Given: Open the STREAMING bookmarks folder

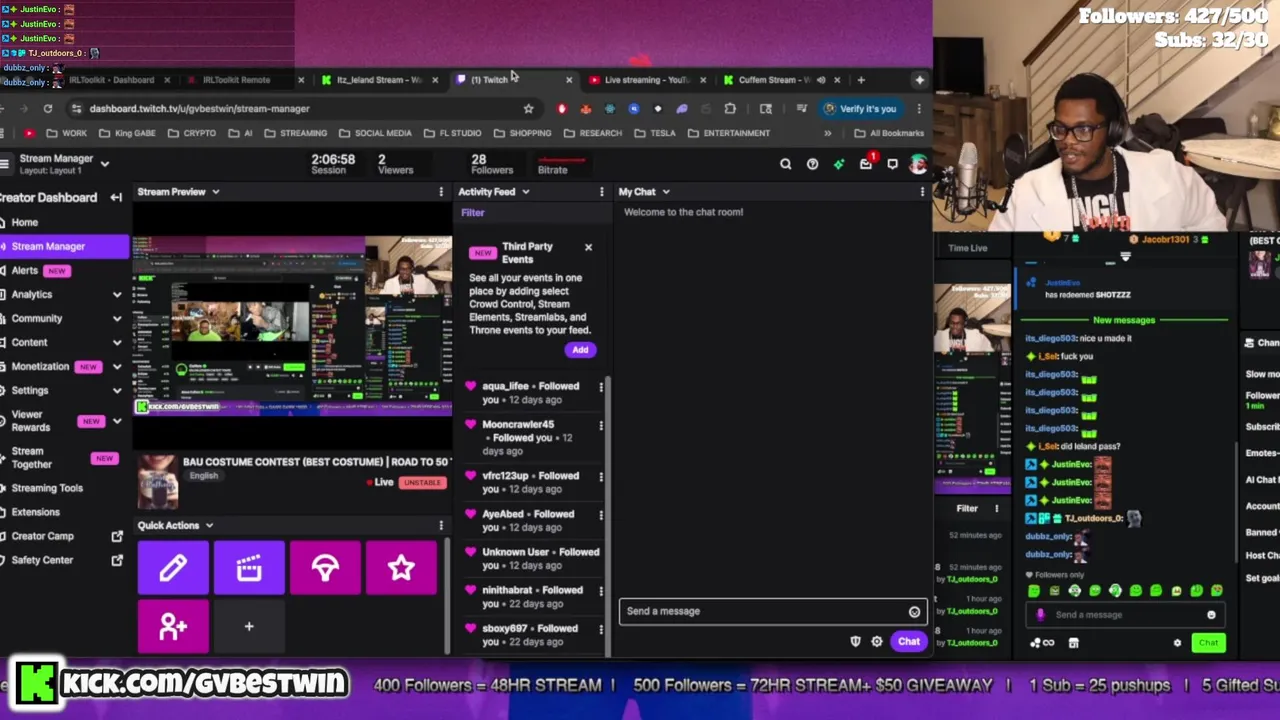Looking at the screenshot, I should (296, 133).
